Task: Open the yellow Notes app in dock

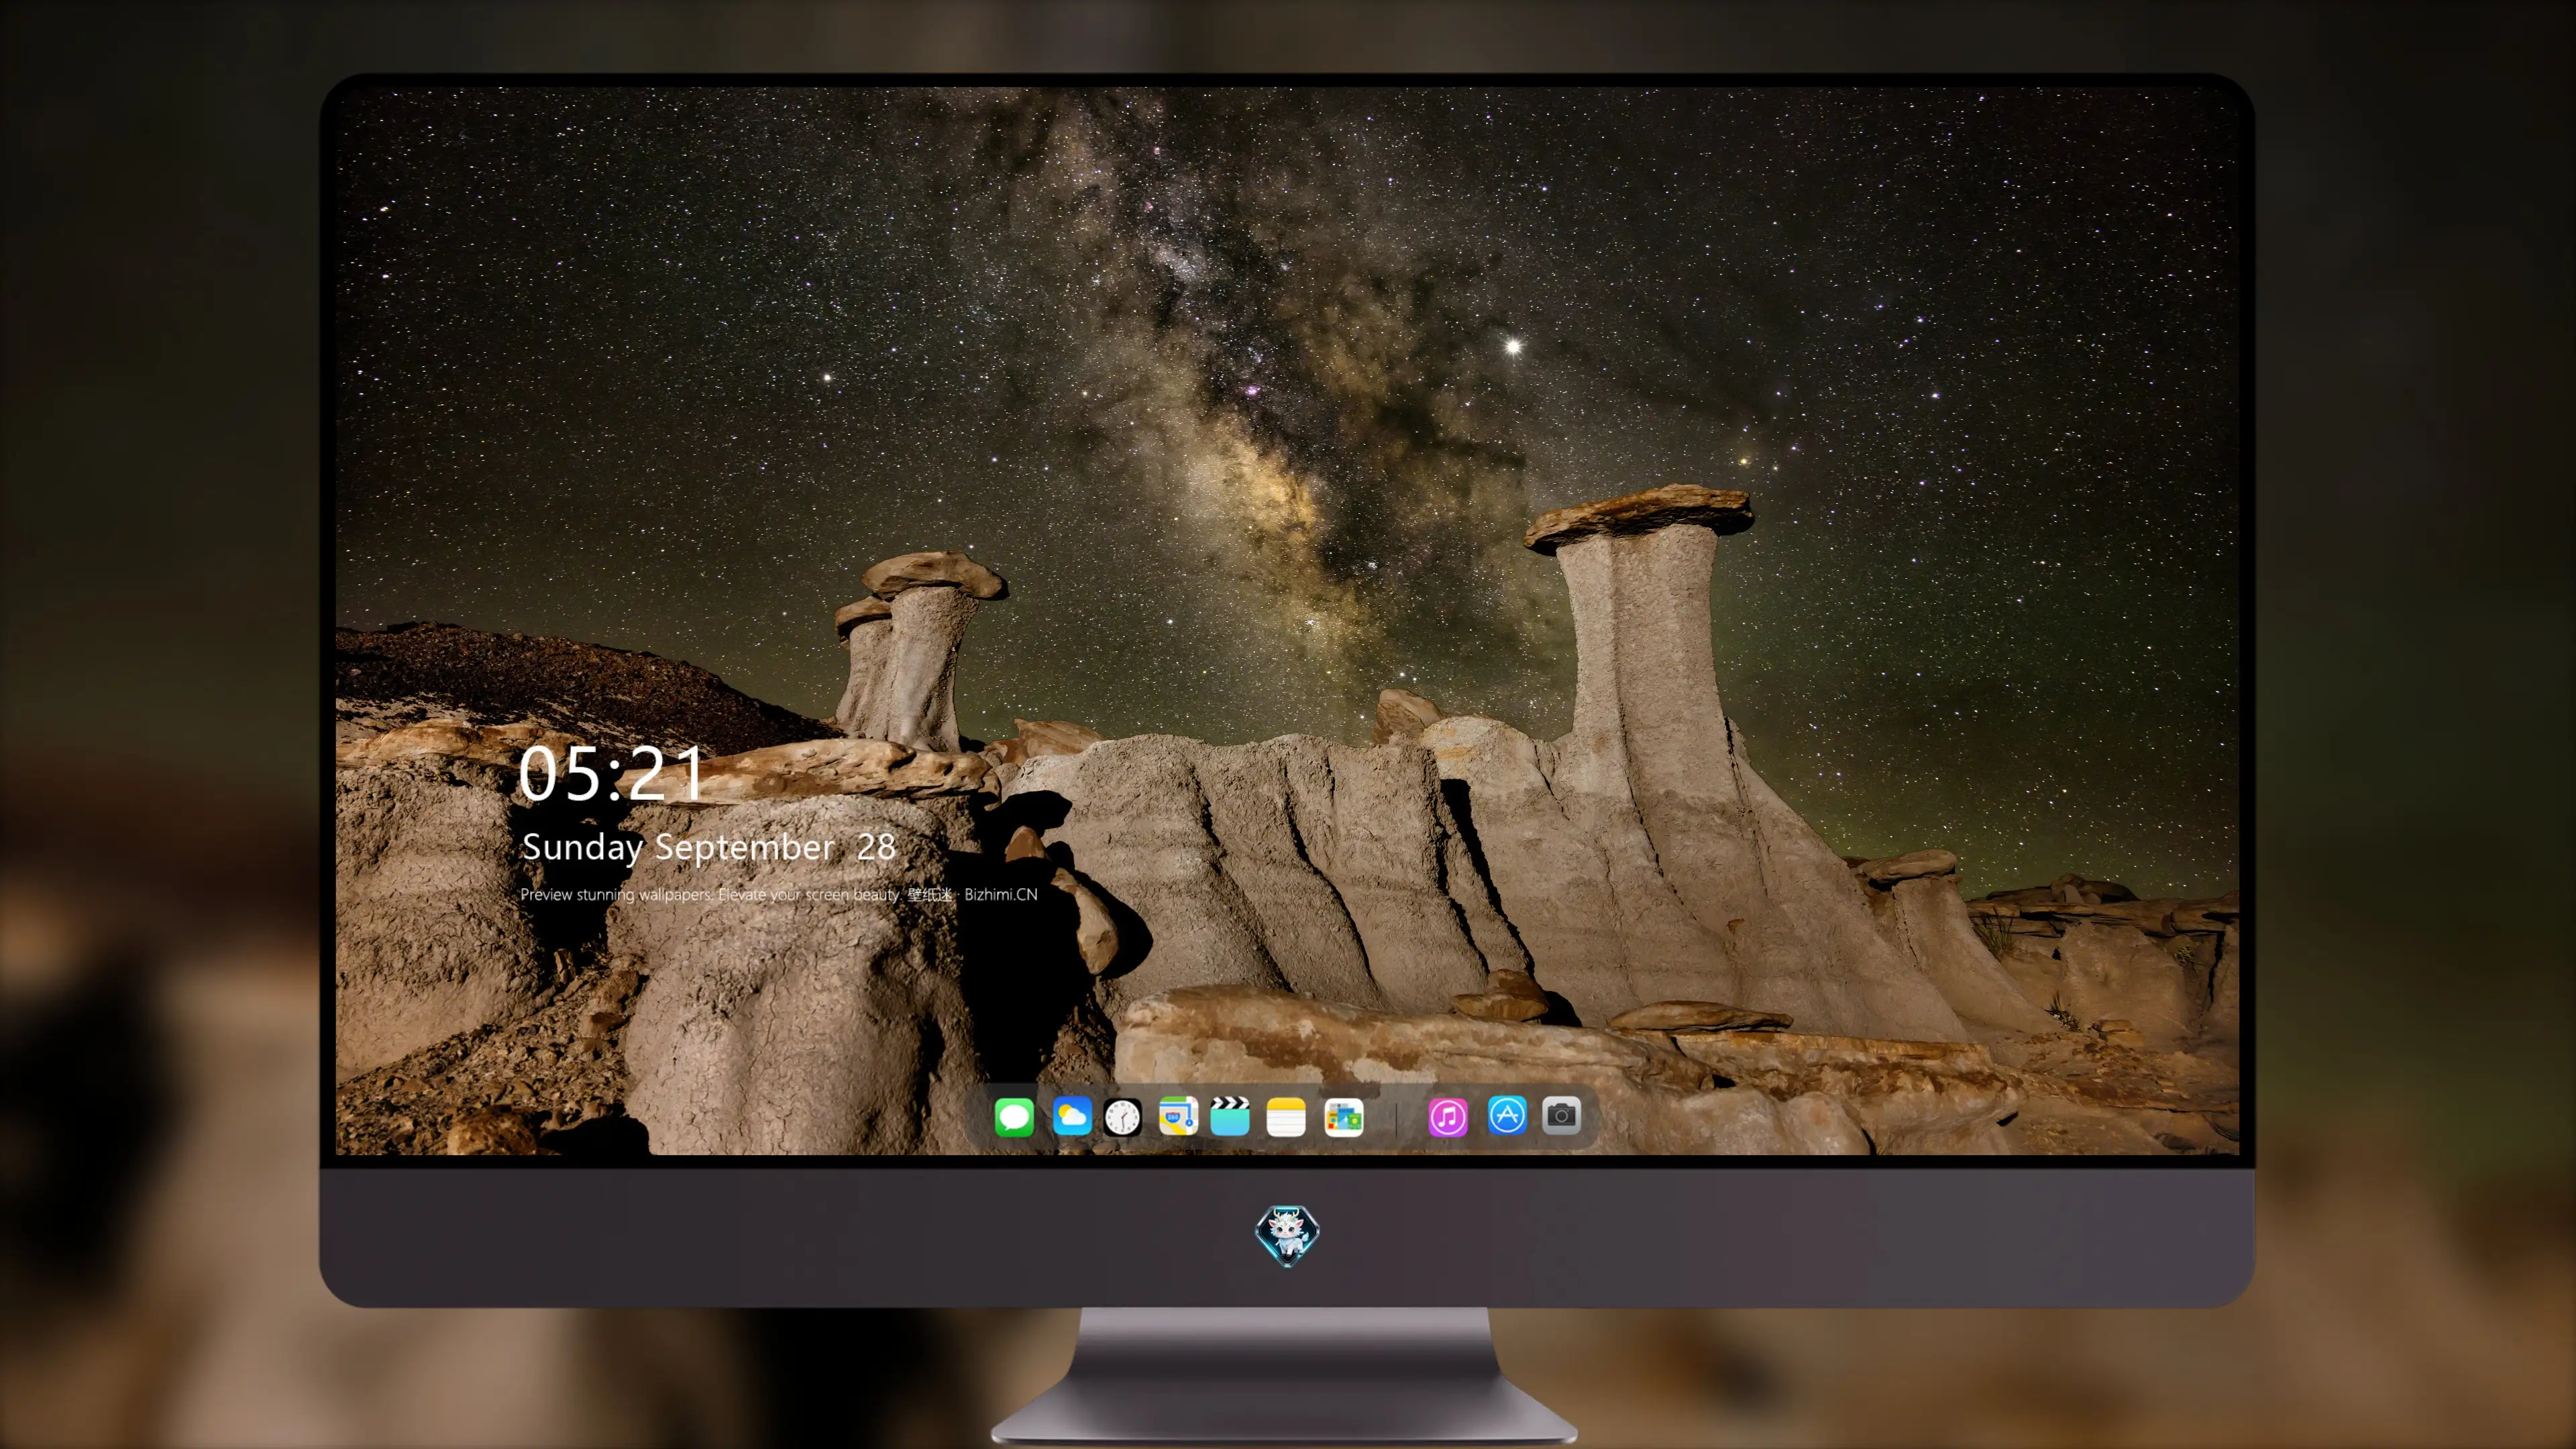Action: point(1286,1117)
